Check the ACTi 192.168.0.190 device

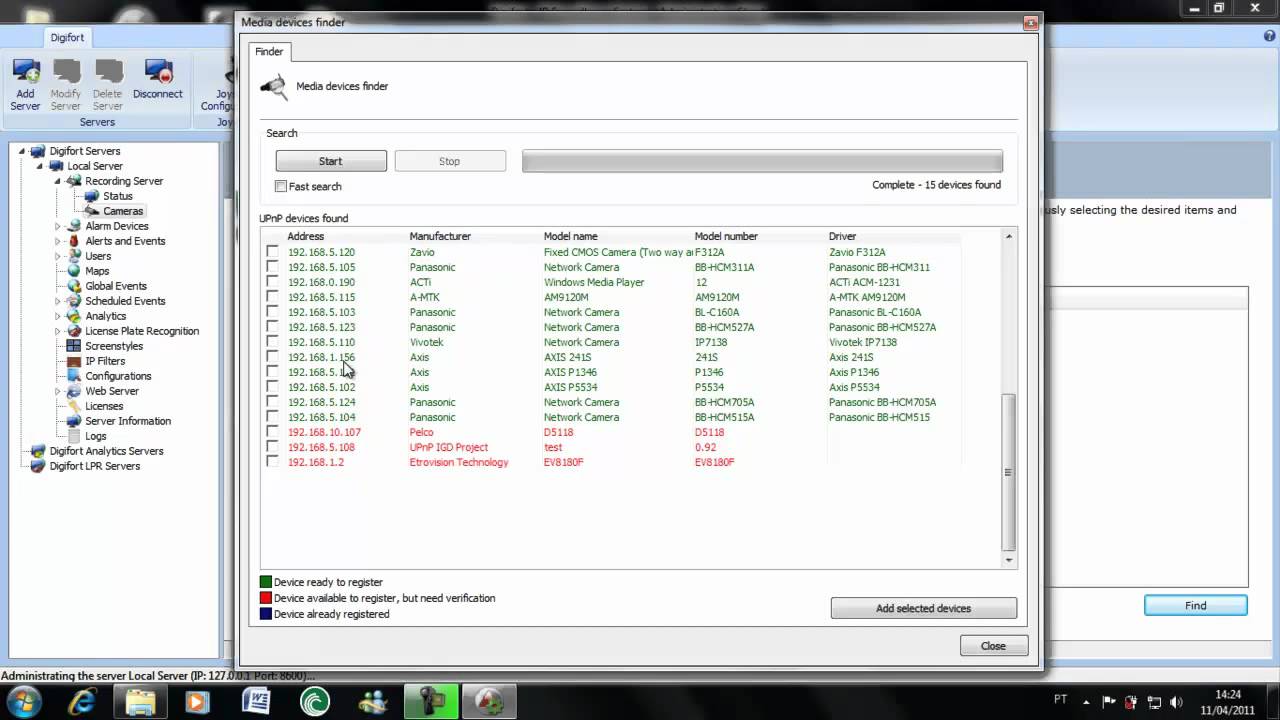coord(272,282)
